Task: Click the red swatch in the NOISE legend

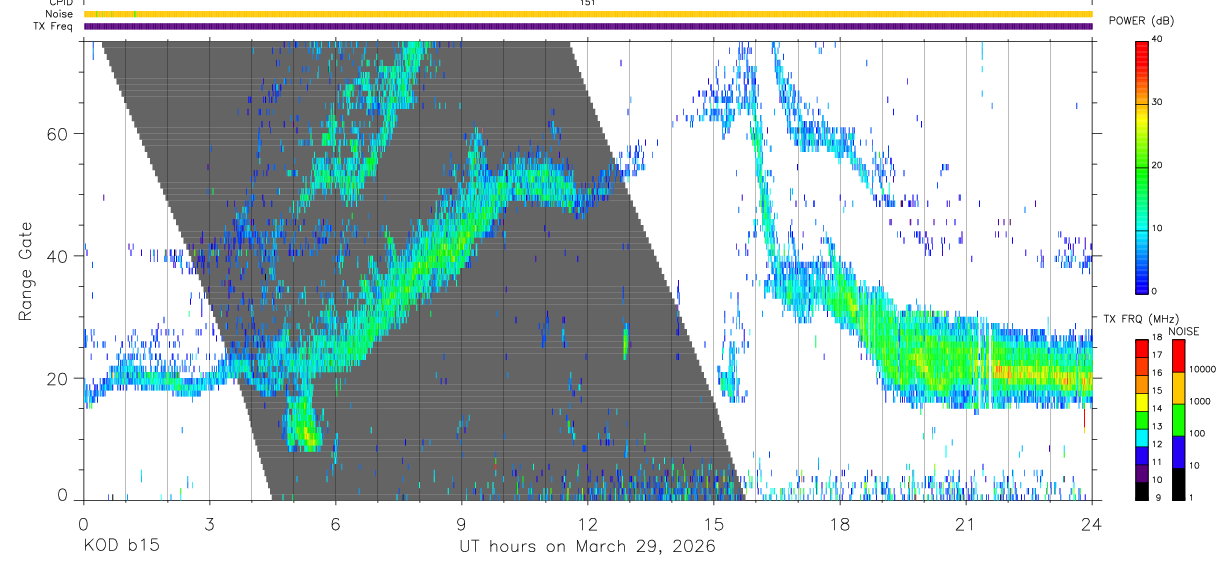Action: pos(1178,356)
